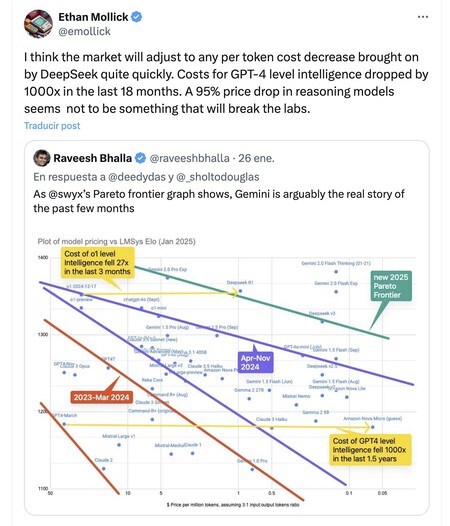Viewport: 450px width, 526px height.
Task: Click the yellow 'Cost of o1 level' callout
Action: pyautogui.click(x=97, y=263)
